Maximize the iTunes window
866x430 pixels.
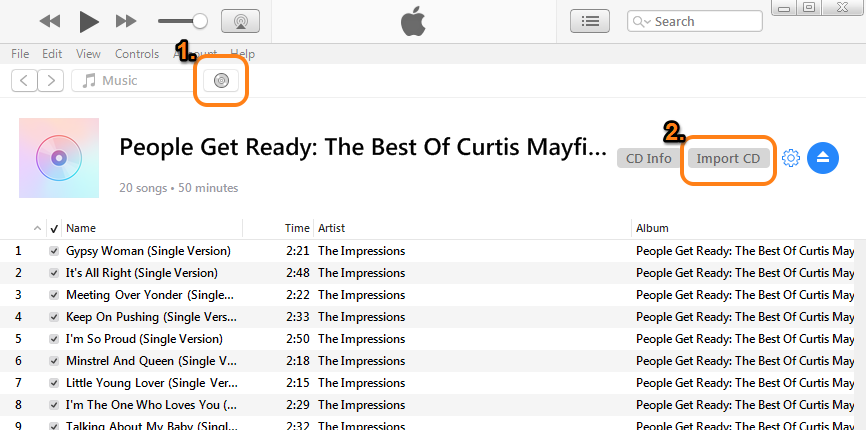(809, 8)
